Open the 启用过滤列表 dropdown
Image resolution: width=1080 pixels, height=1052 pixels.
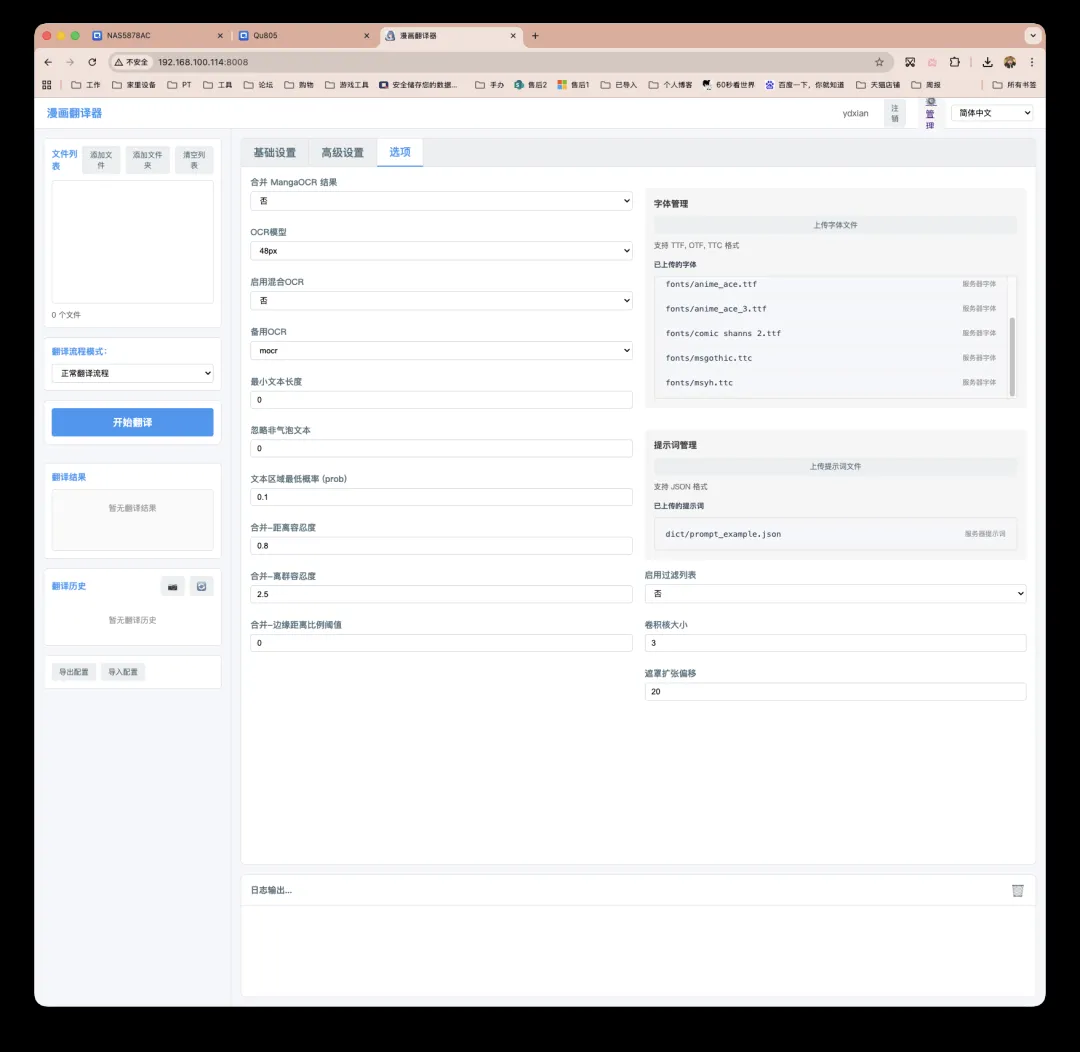(x=835, y=594)
